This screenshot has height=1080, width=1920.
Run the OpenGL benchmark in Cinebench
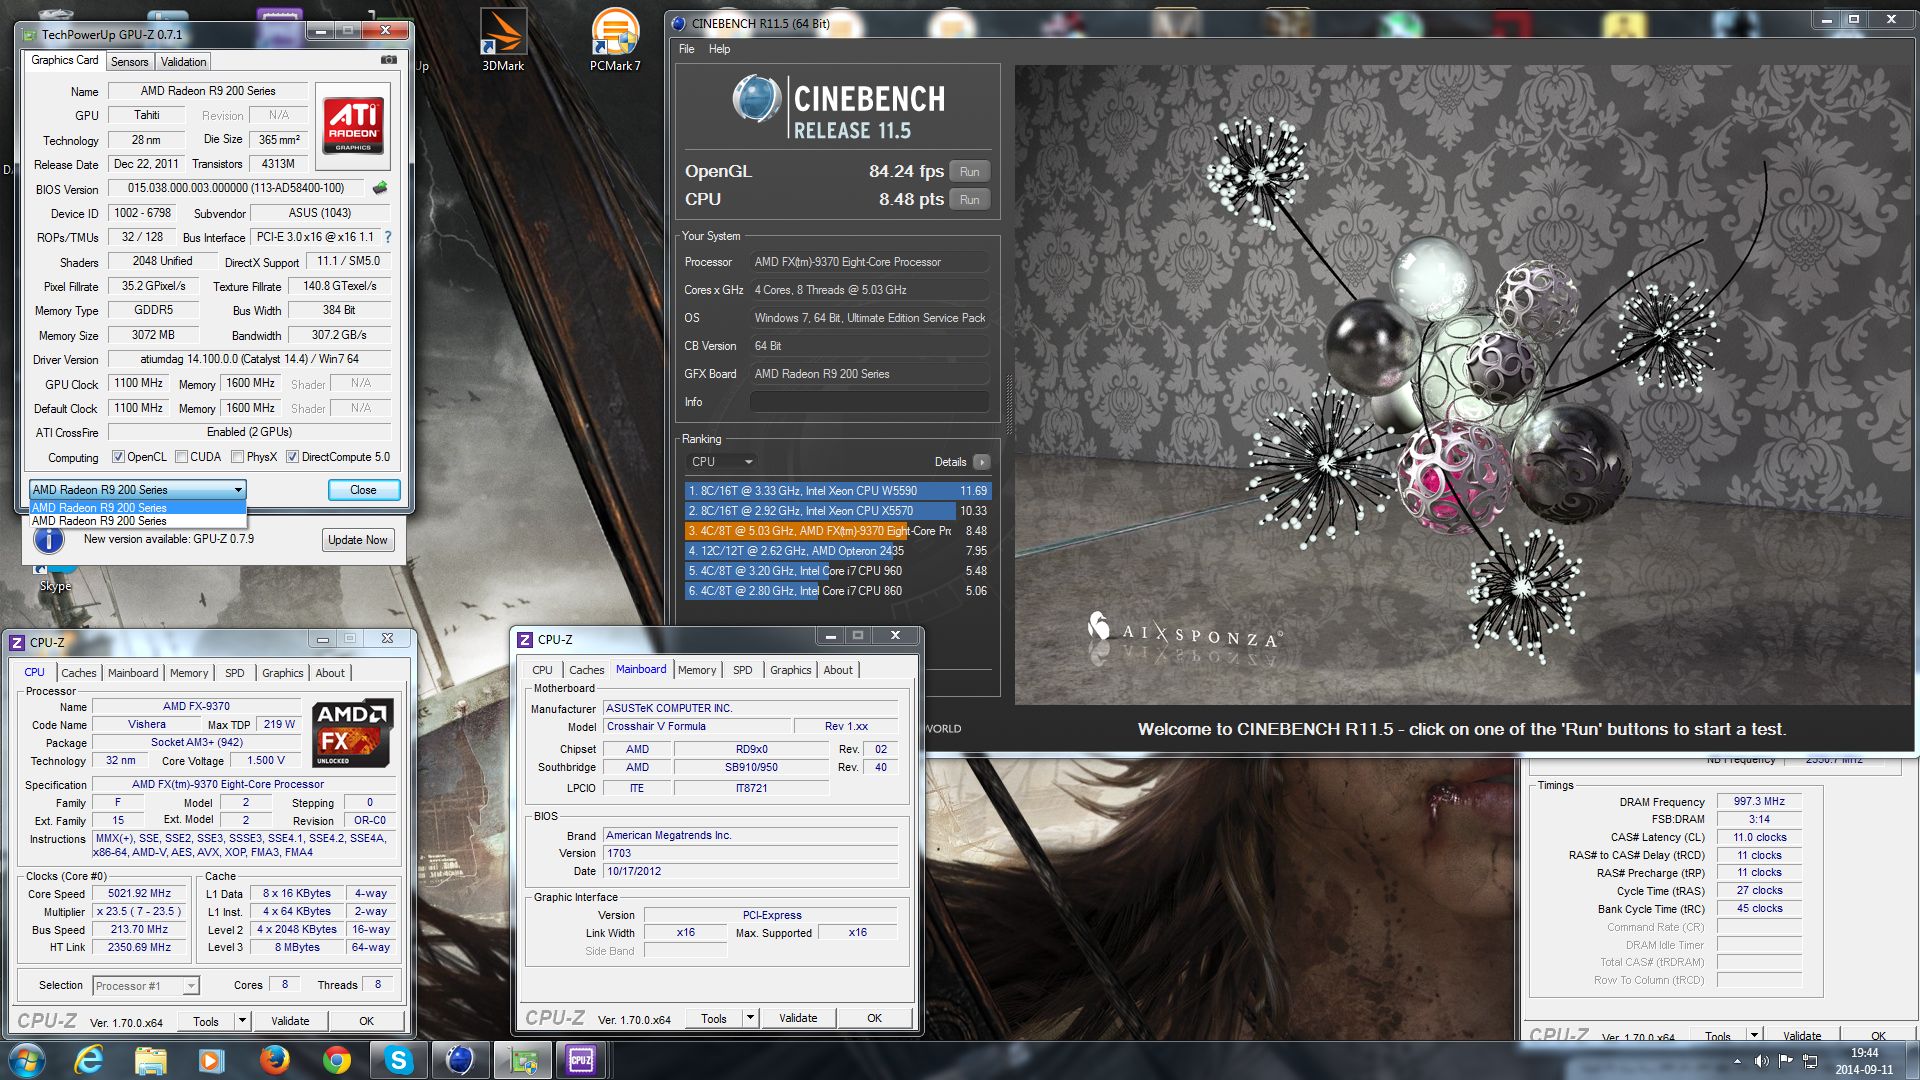[x=969, y=172]
